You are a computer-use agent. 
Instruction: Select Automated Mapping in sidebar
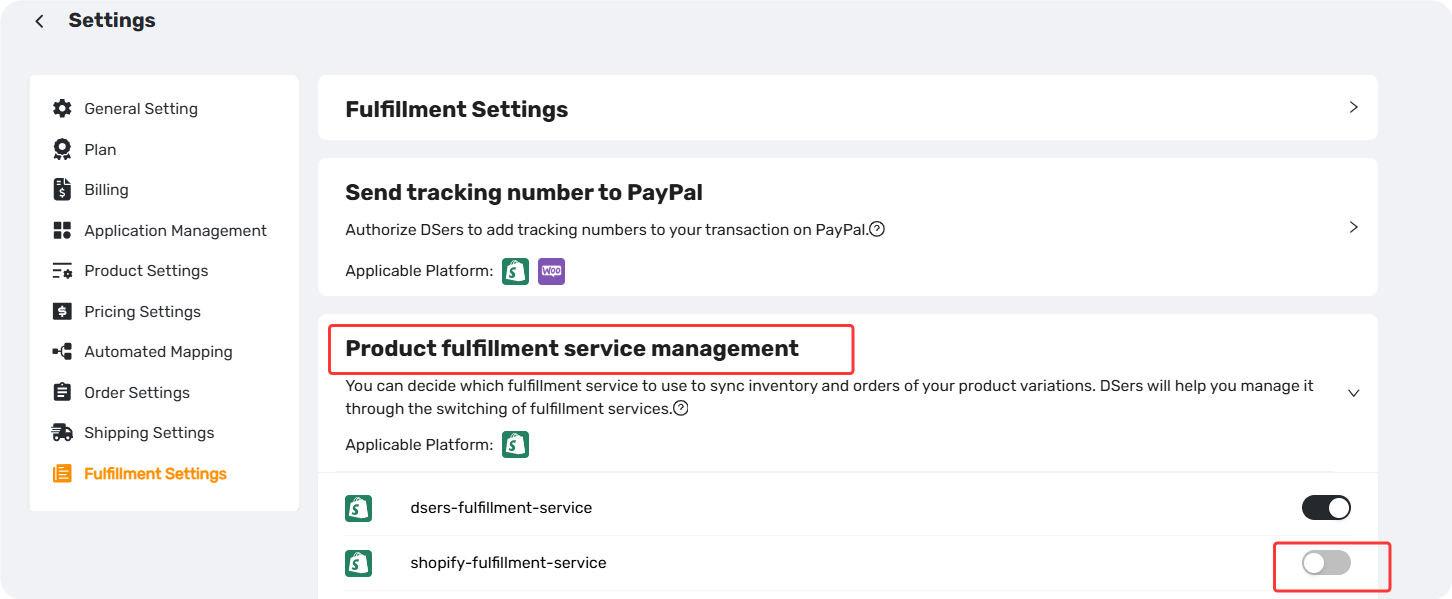pos(158,351)
